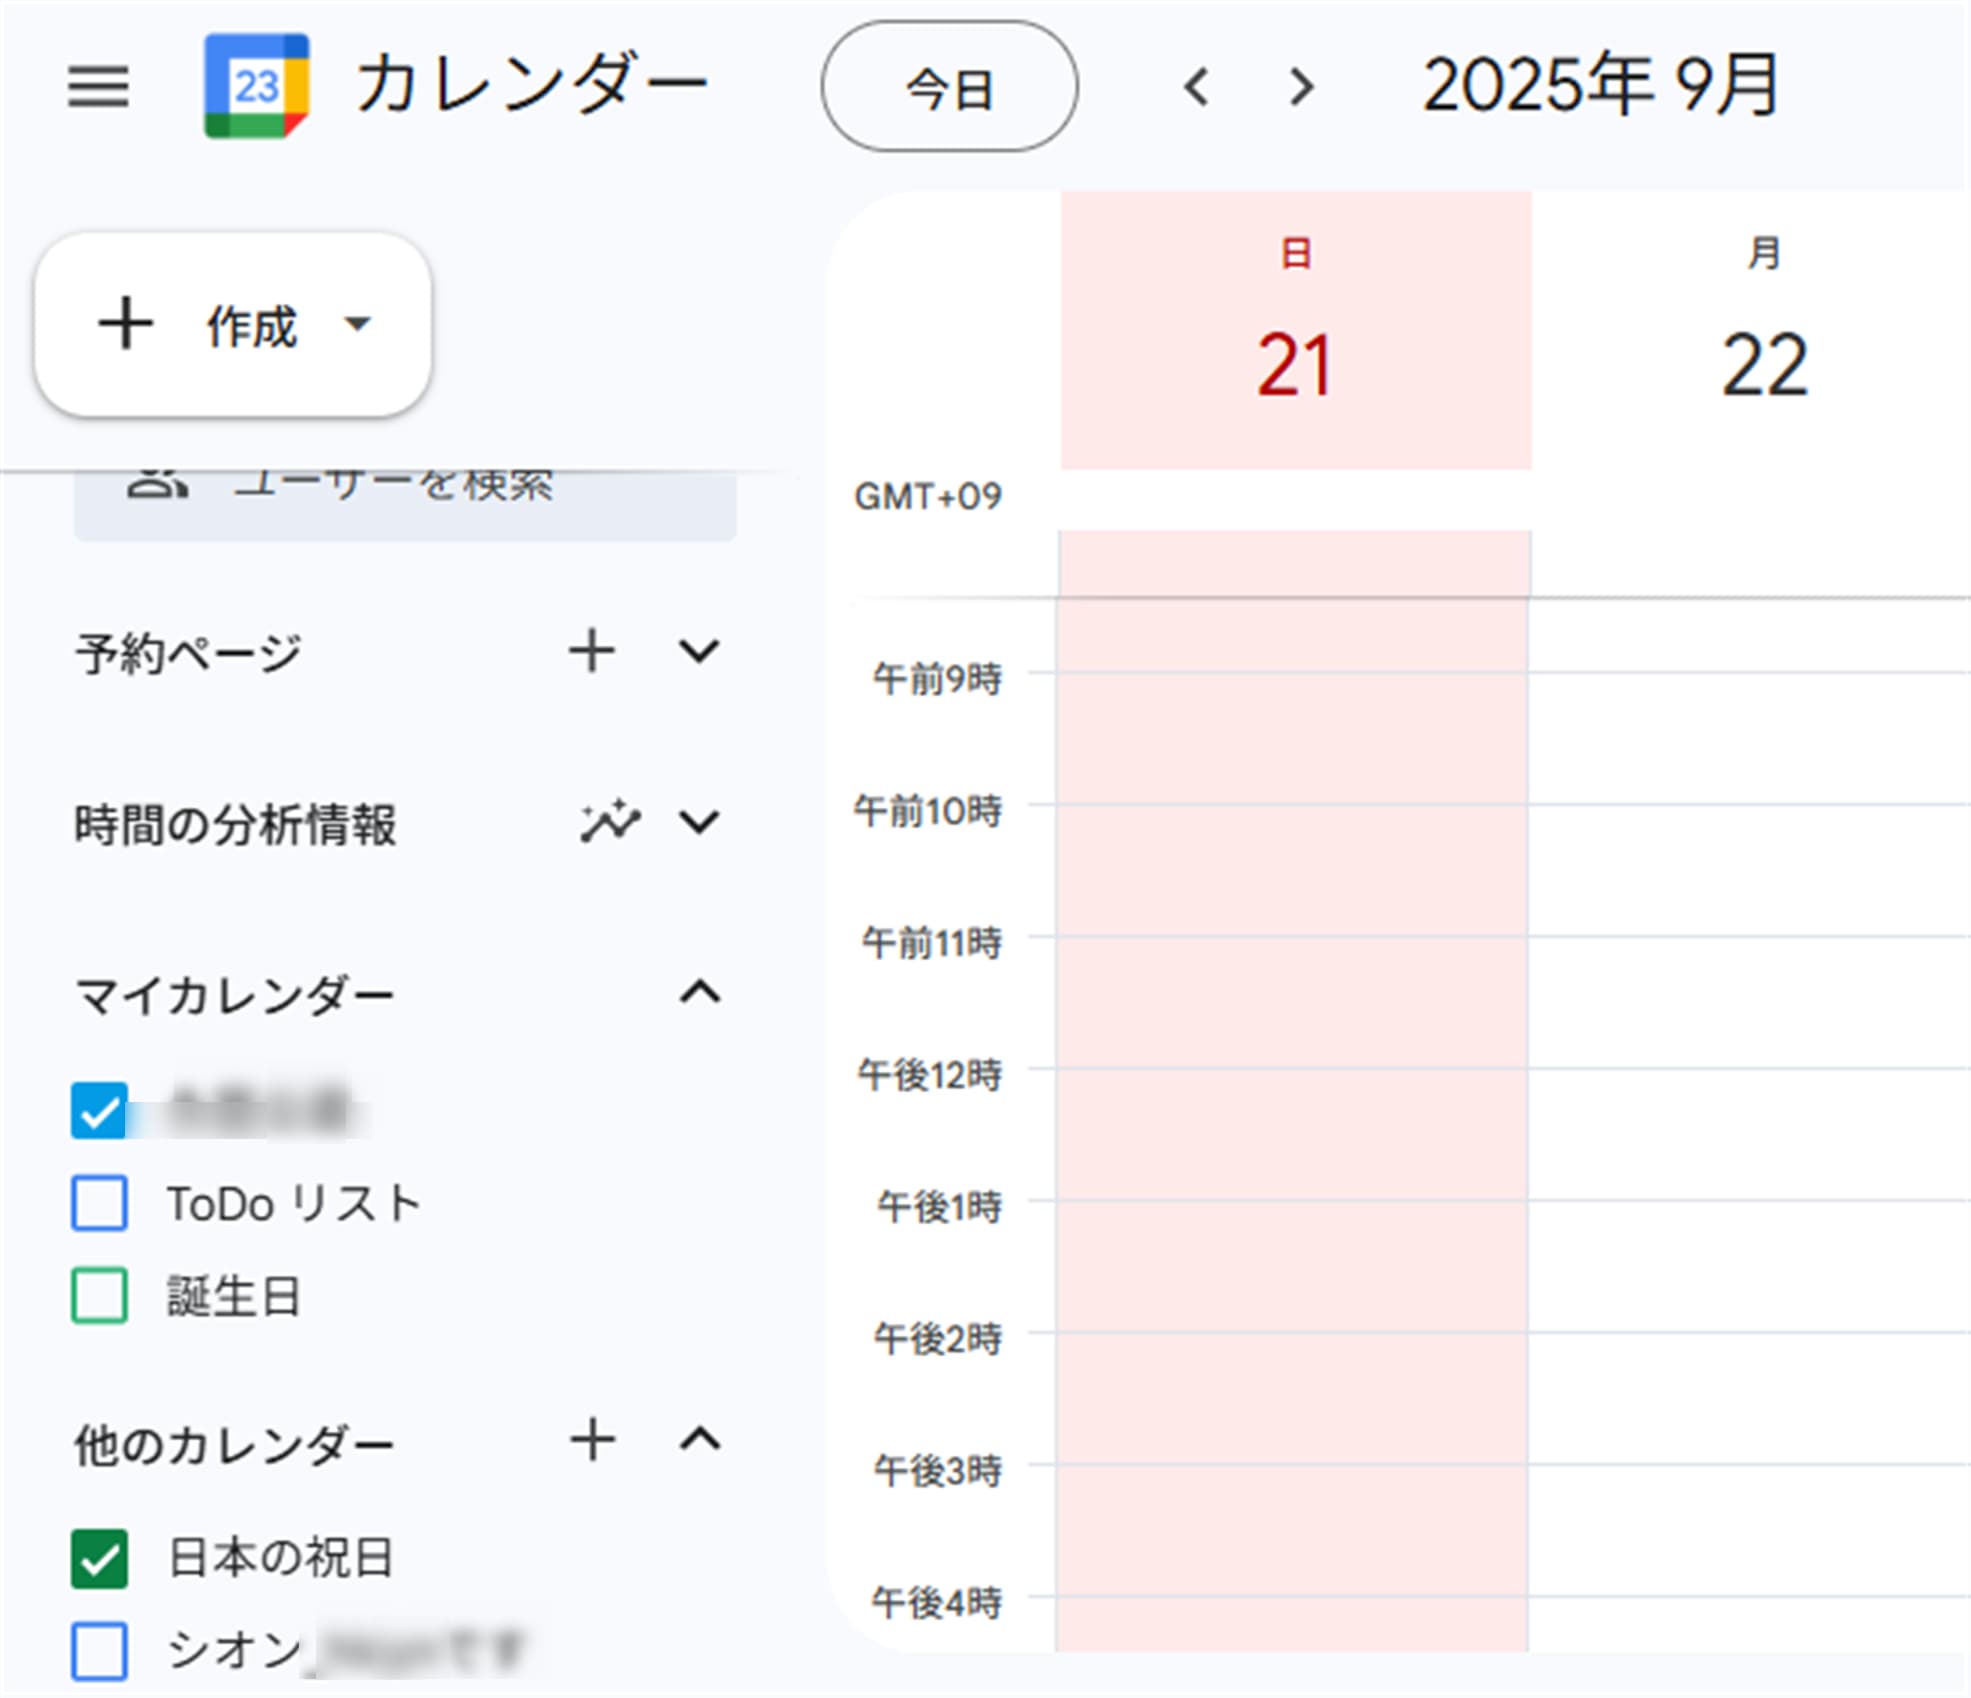Click the 今日 button

949,88
